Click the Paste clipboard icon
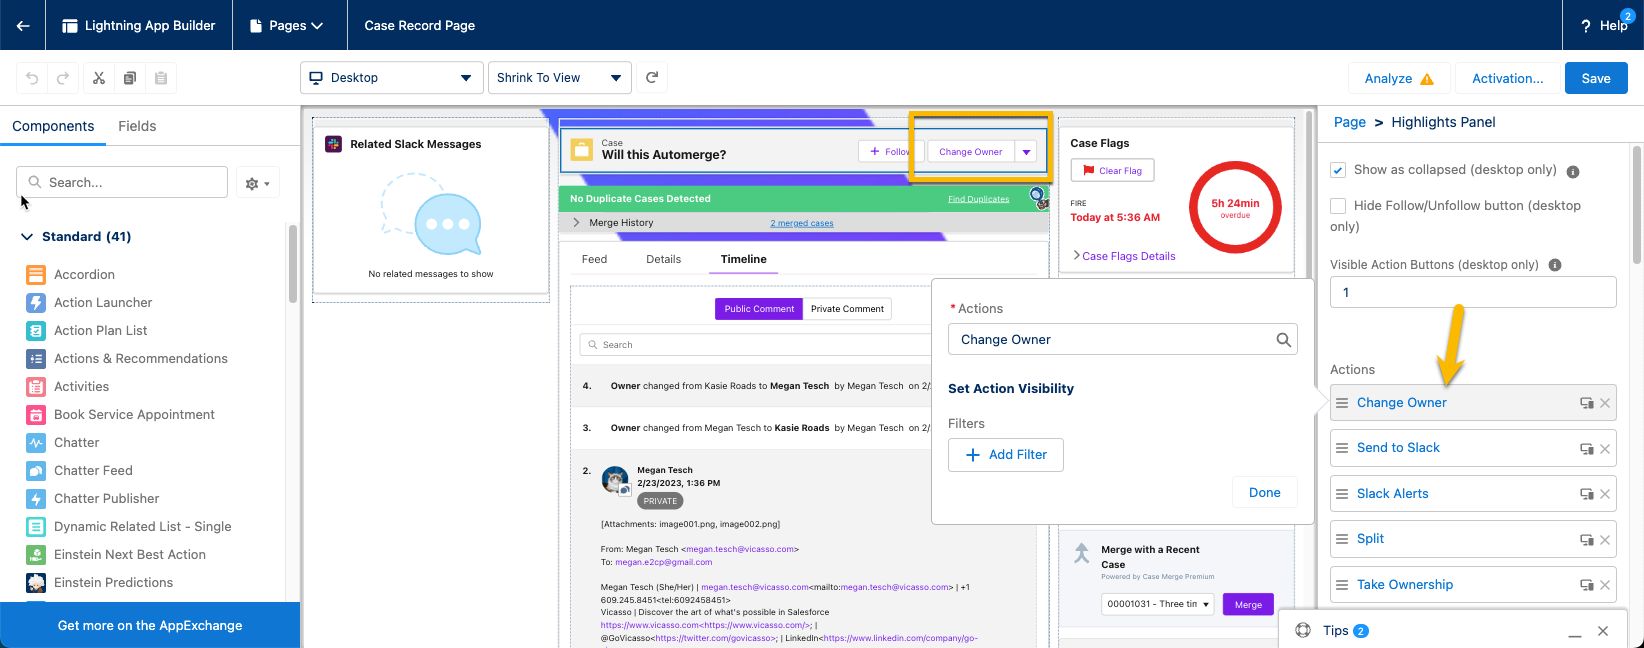The height and width of the screenshot is (648, 1644). pos(161,78)
